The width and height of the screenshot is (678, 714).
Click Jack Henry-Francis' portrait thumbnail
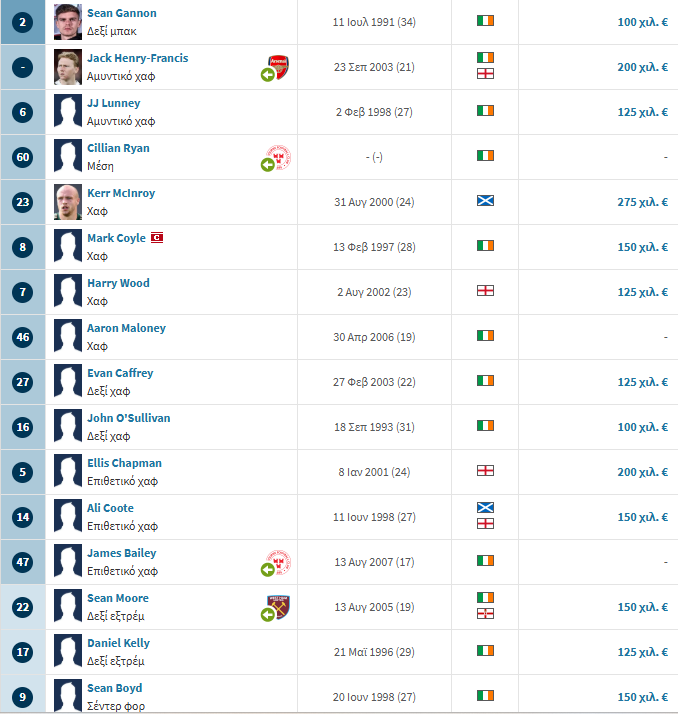pyautogui.click(x=68, y=67)
